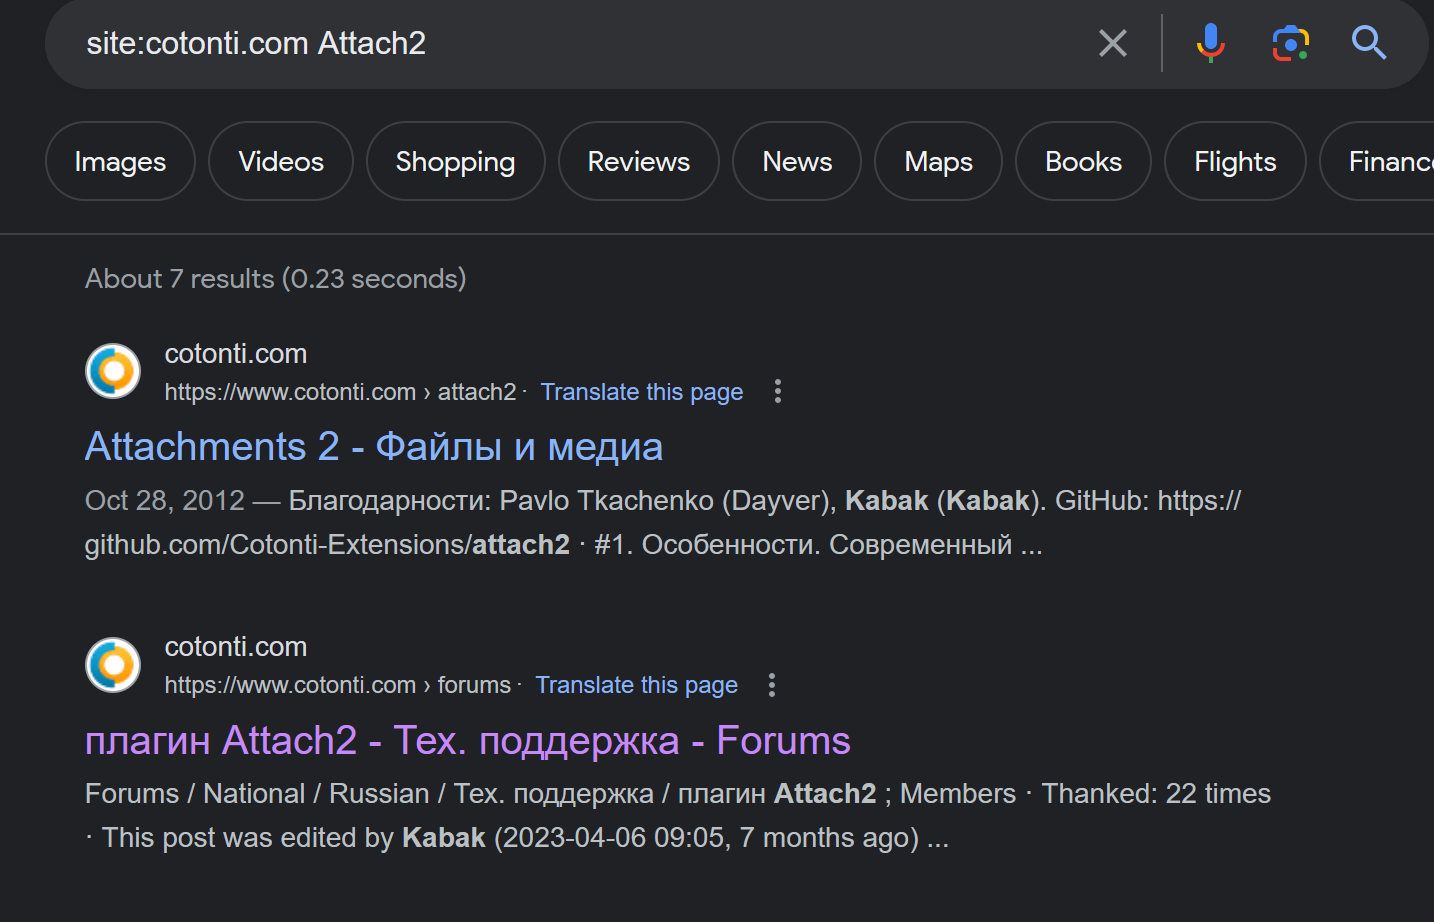
Task: Switch to the Images filter tab
Action: pos(120,161)
